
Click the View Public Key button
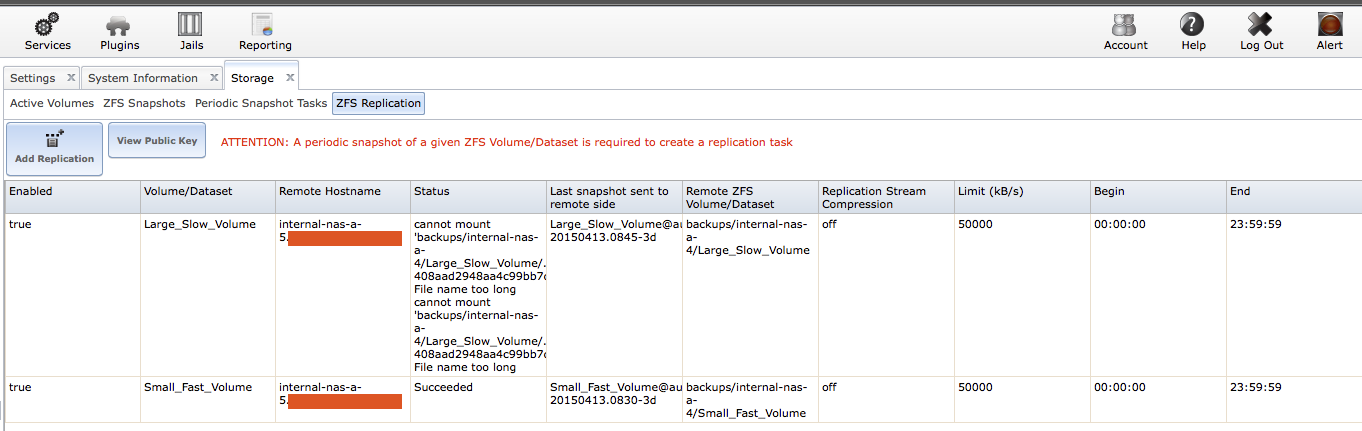pos(157,141)
